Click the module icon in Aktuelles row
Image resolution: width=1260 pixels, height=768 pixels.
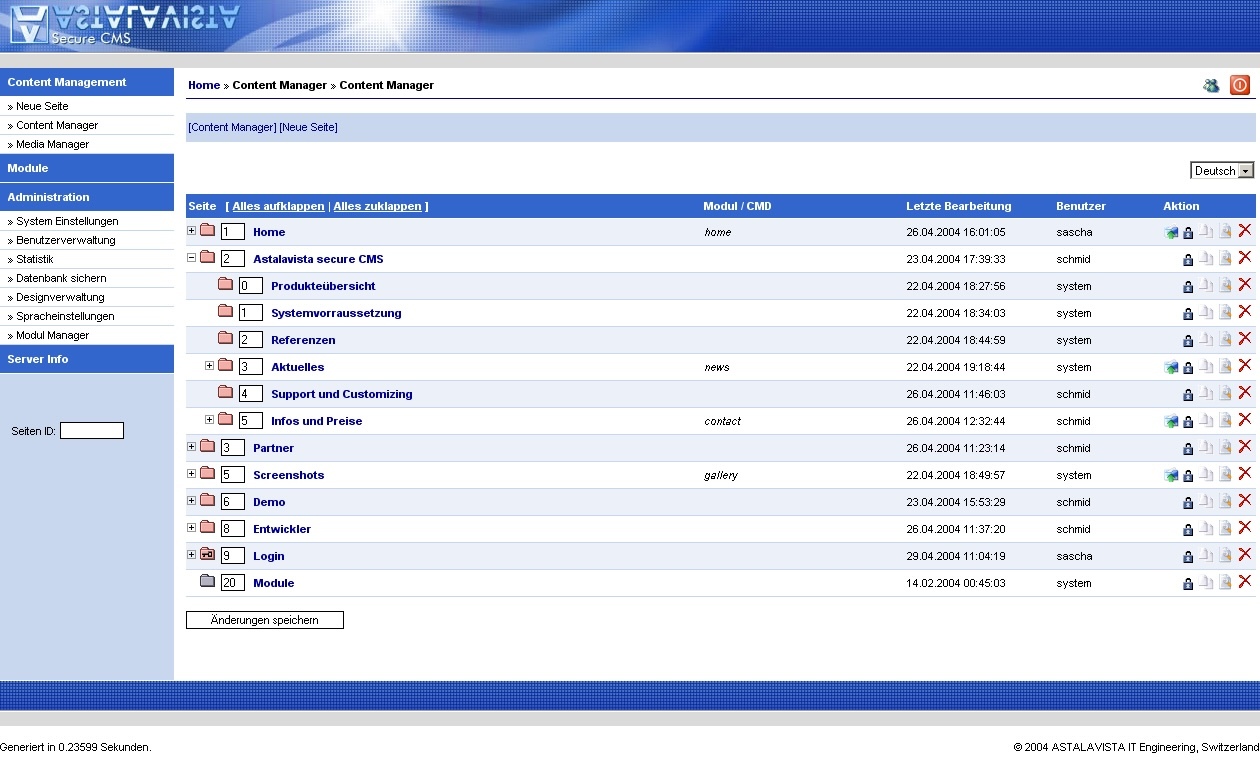point(1171,368)
